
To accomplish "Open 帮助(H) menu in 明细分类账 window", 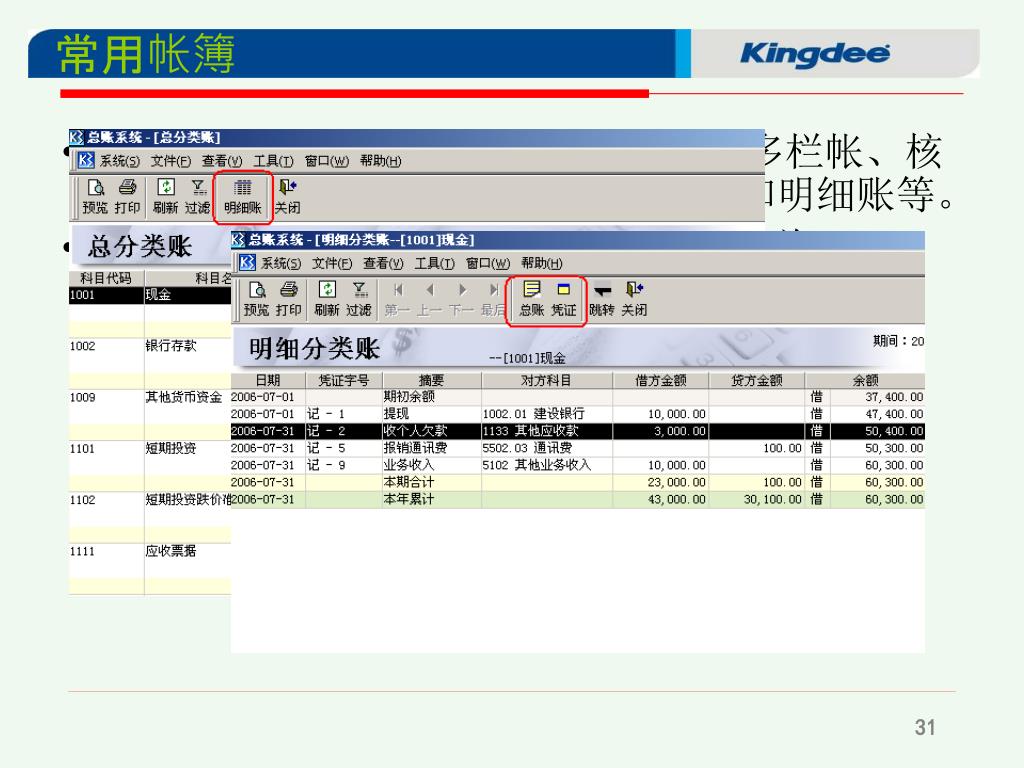I will 541,263.
